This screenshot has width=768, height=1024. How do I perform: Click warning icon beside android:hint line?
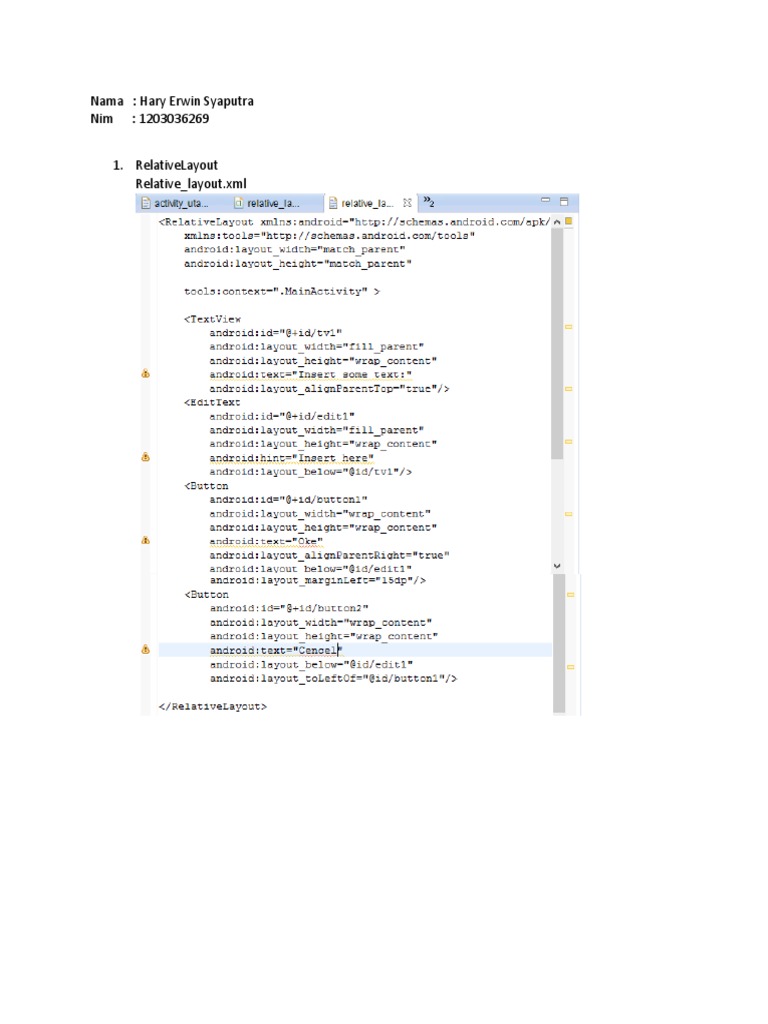point(146,457)
